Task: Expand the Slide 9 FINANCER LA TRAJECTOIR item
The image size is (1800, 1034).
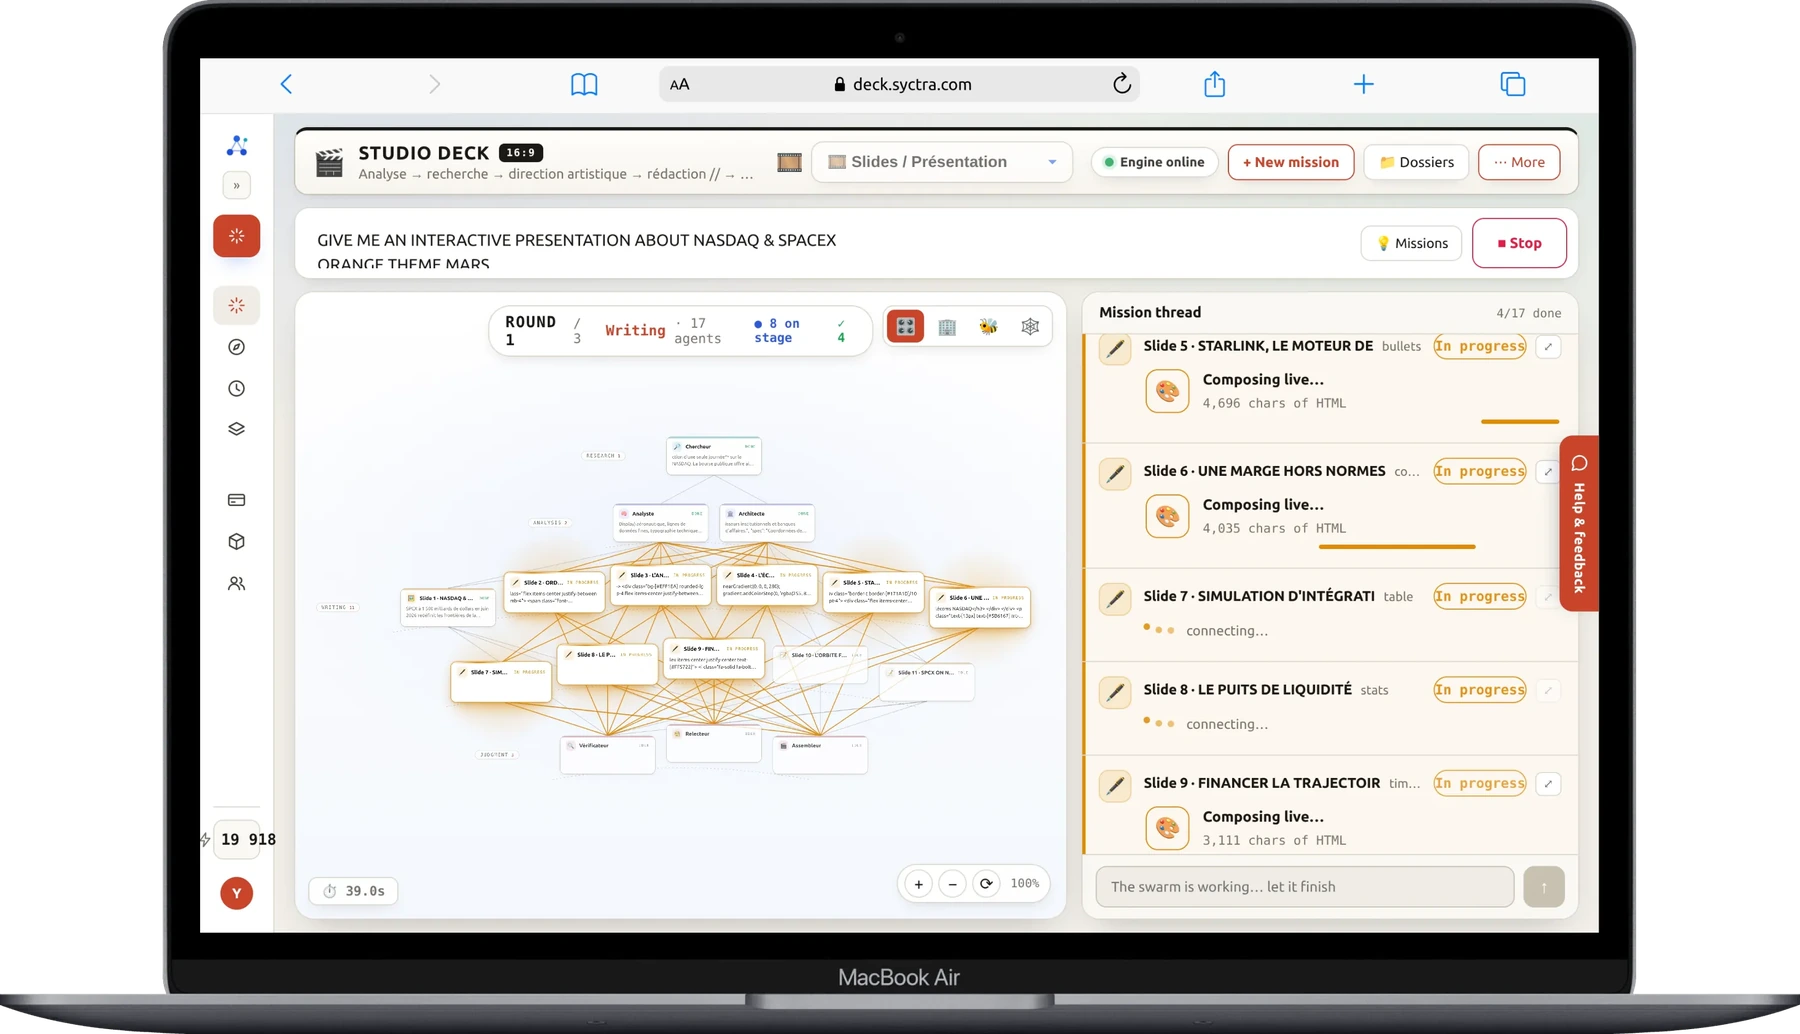Action: pyautogui.click(x=1548, y=784)
